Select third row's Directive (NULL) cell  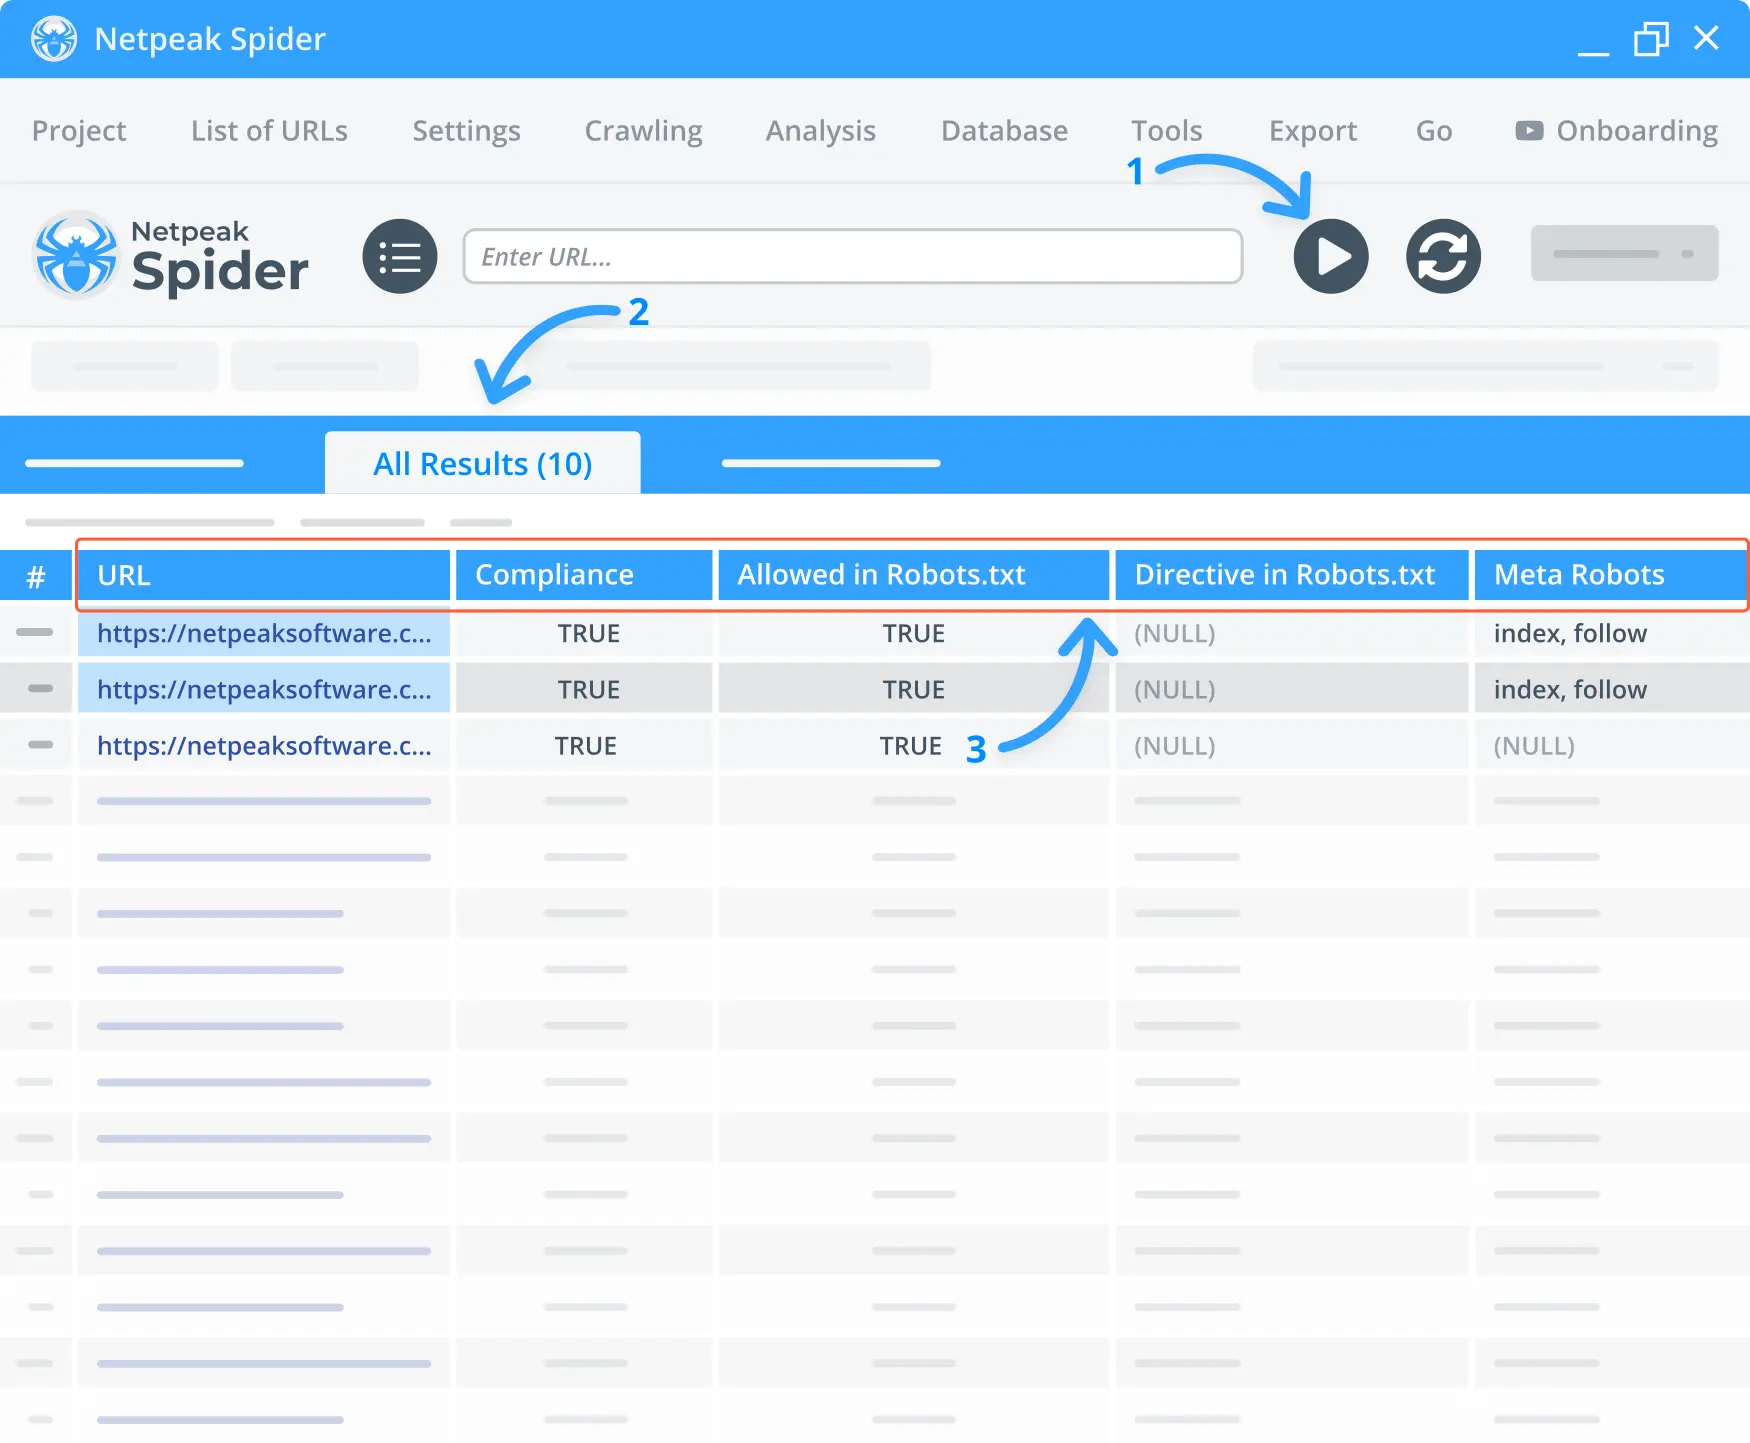pos(1292,745)
